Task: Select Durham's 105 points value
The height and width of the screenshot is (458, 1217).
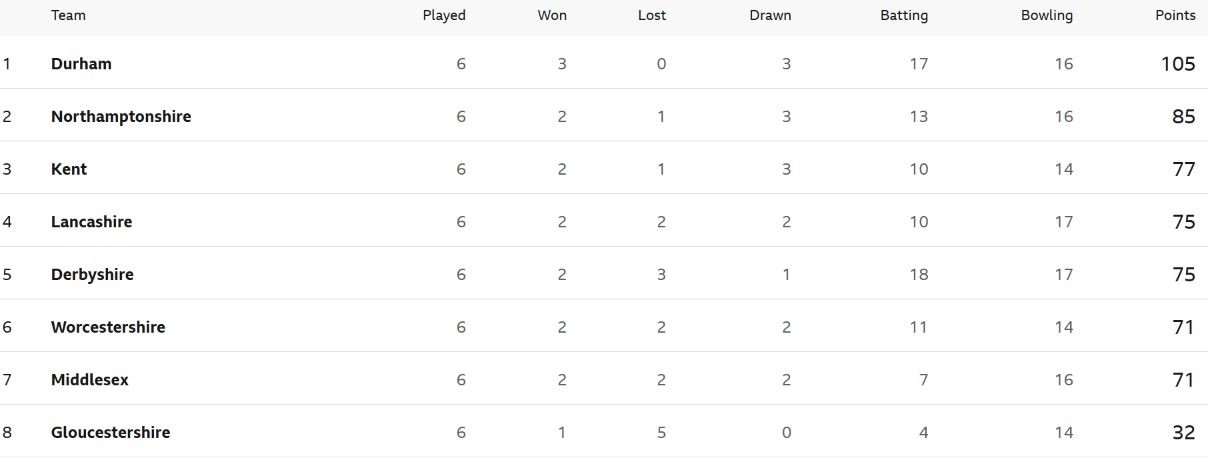Action: [1178, 63]
